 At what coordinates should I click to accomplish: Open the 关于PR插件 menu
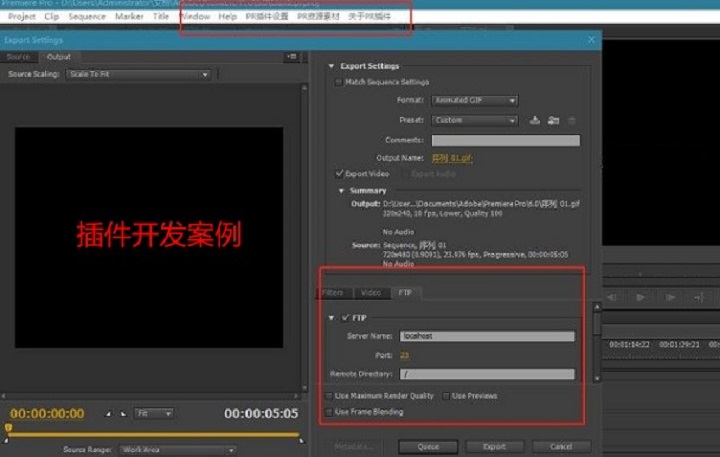pos(369,17)
